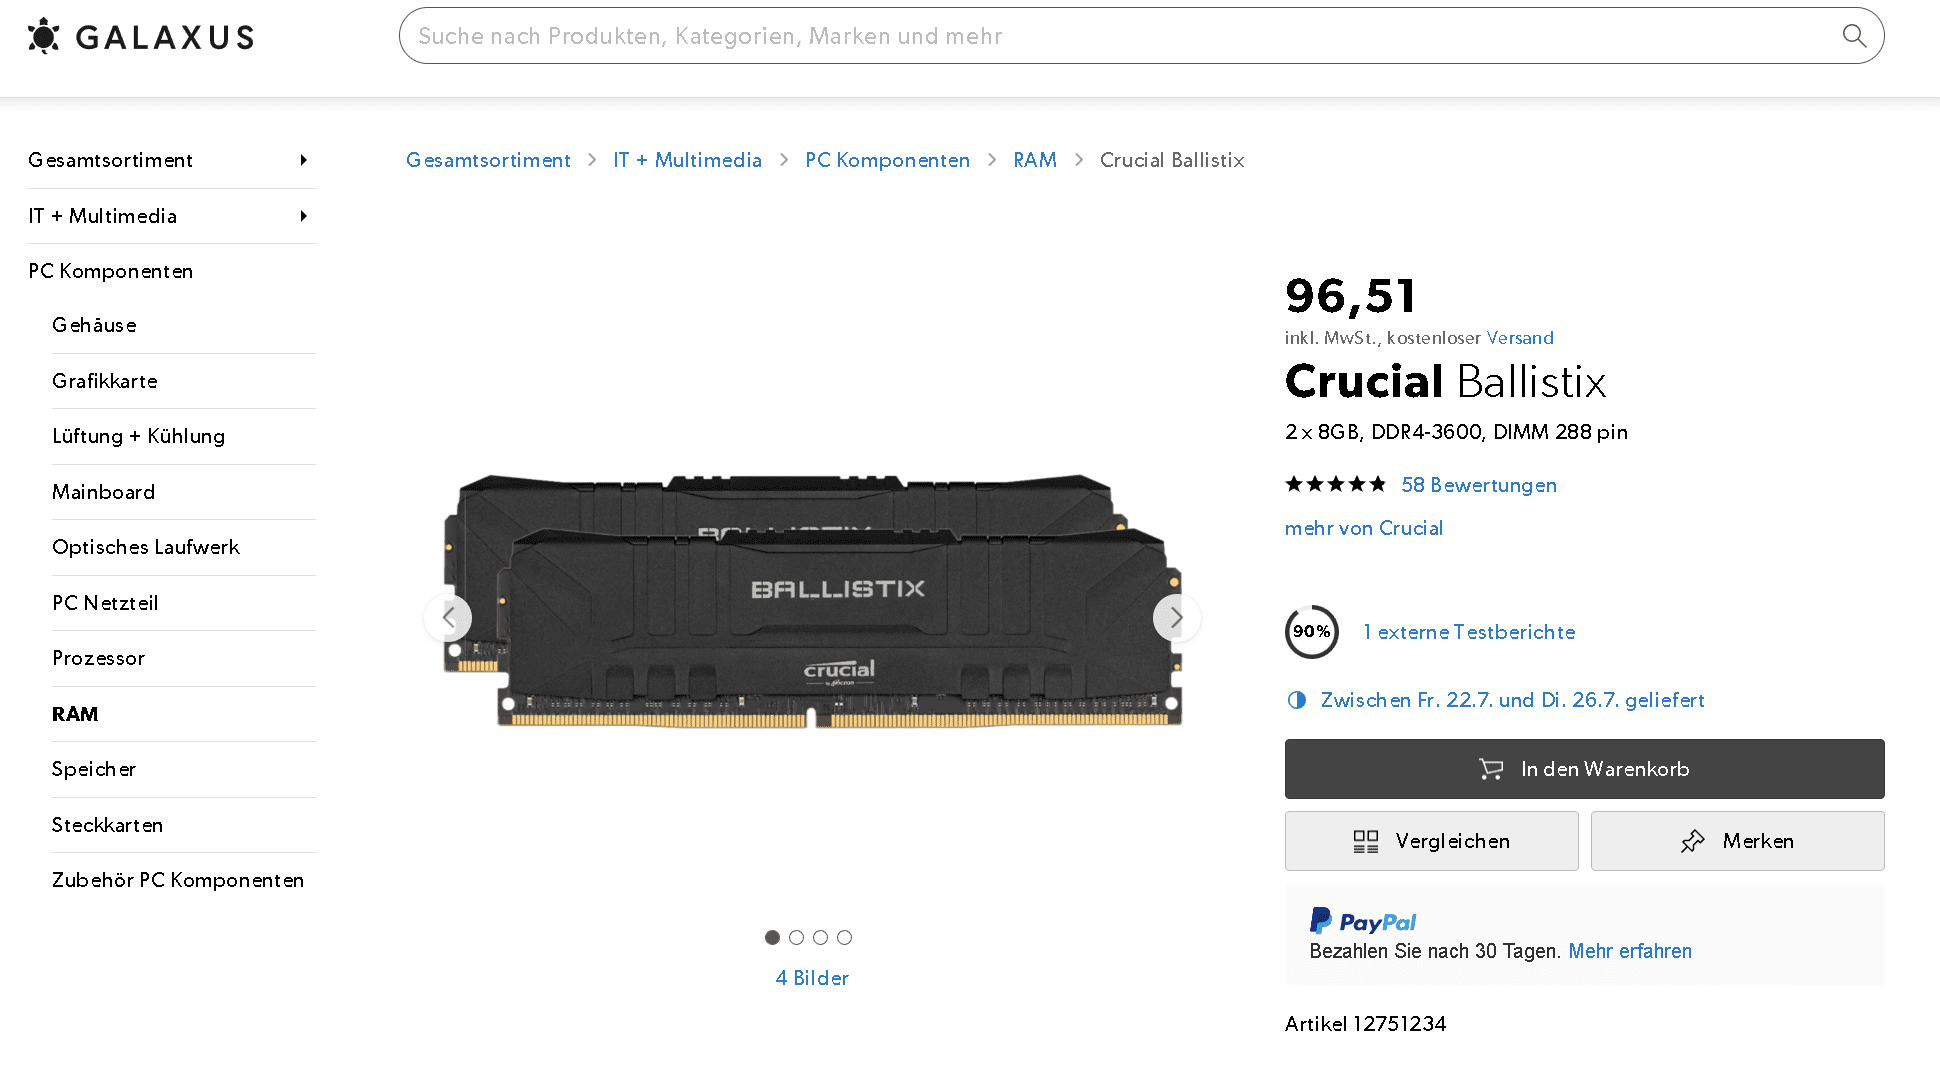Click the Galaxus logo icon

44,36
